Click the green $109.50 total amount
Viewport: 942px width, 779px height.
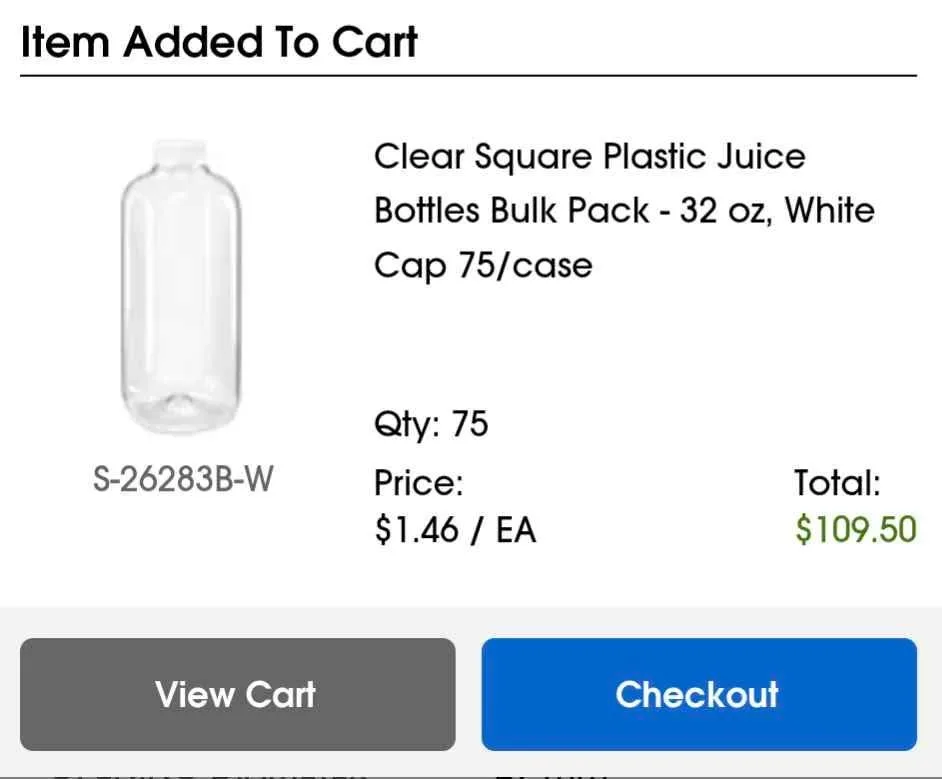(856, 529)
